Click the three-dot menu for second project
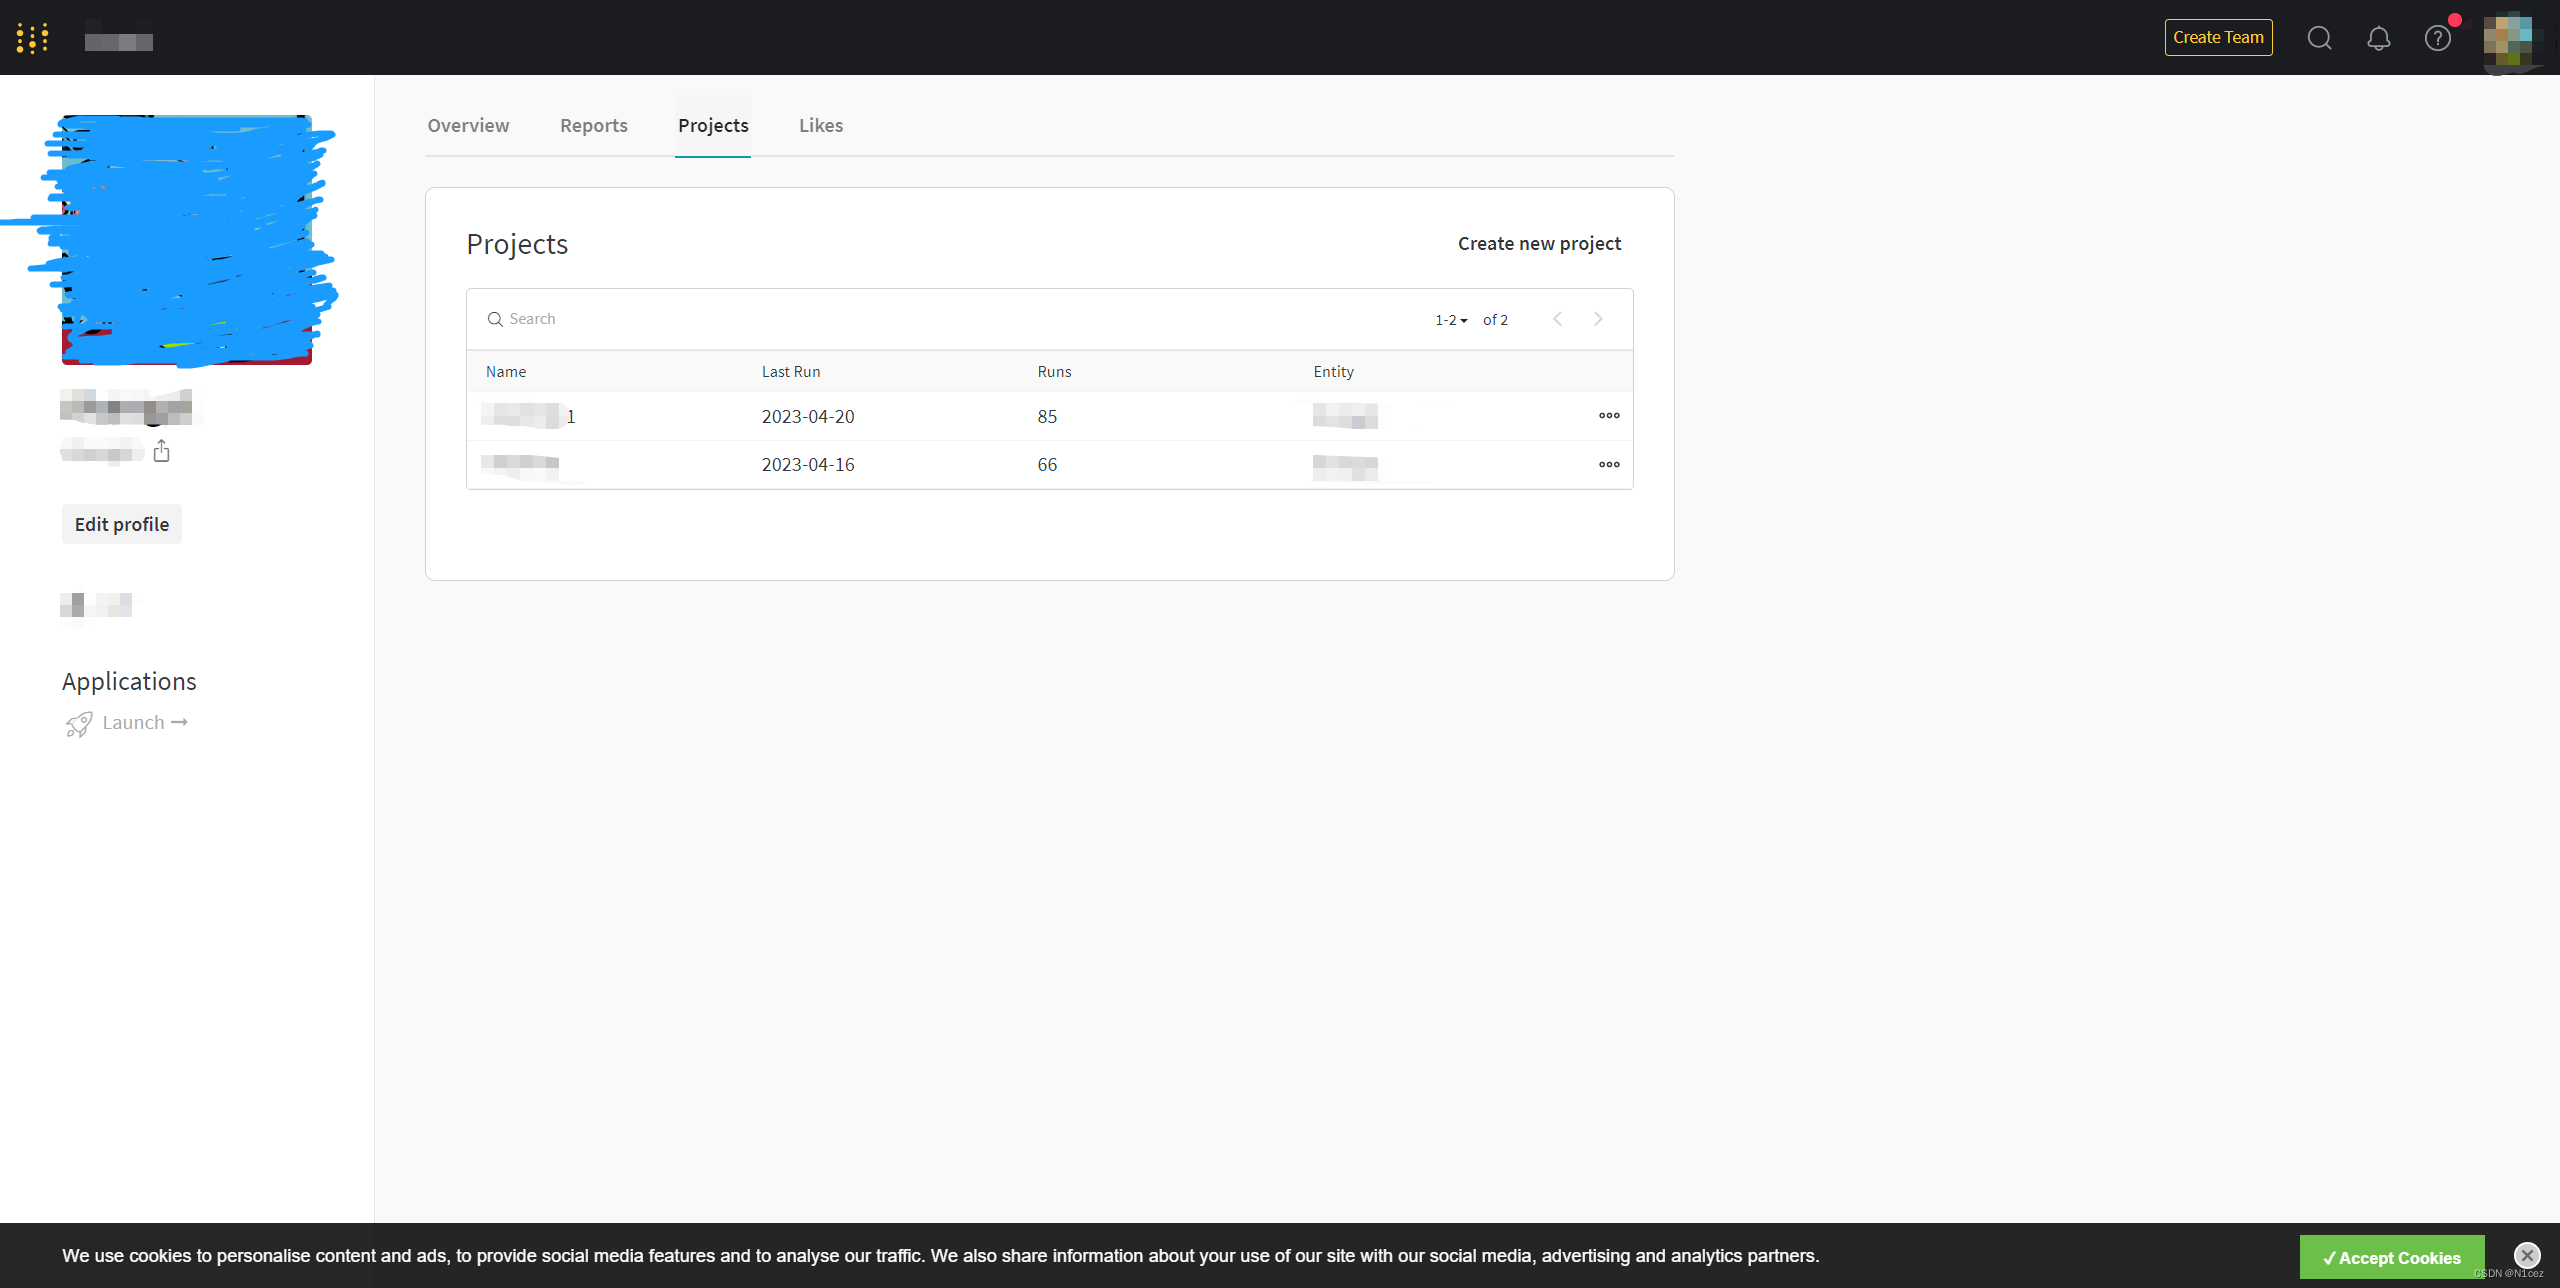Viewport: 2560px width, 1288px height. point(1608,463)
